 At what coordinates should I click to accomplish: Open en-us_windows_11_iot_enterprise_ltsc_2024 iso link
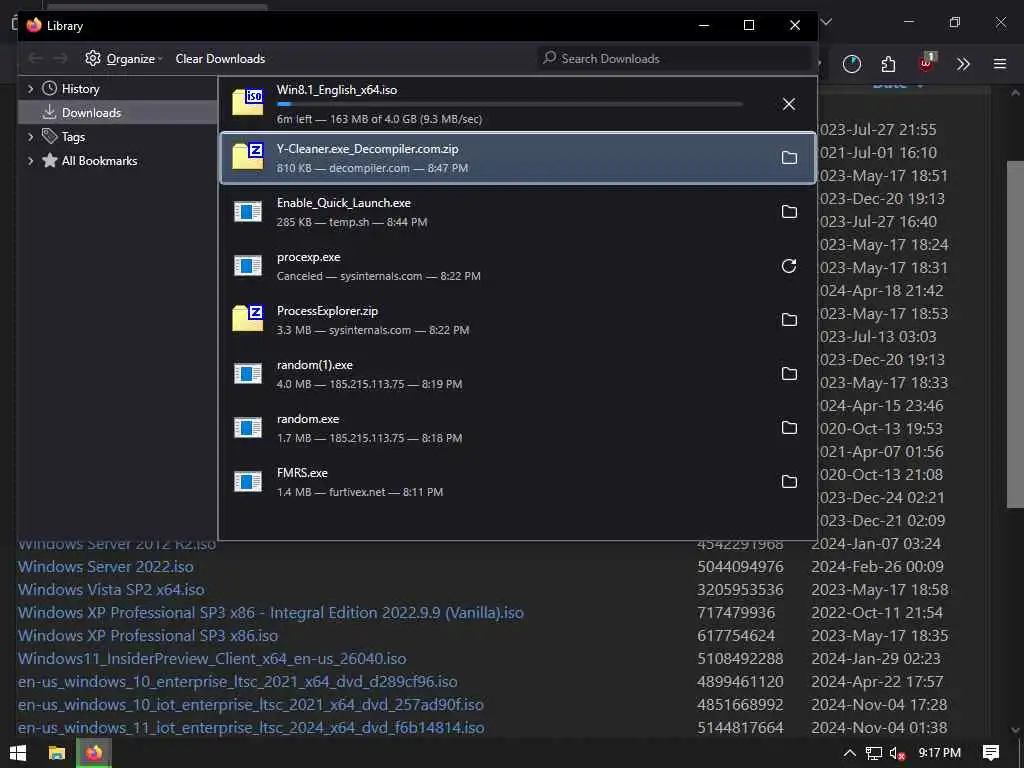251,728
